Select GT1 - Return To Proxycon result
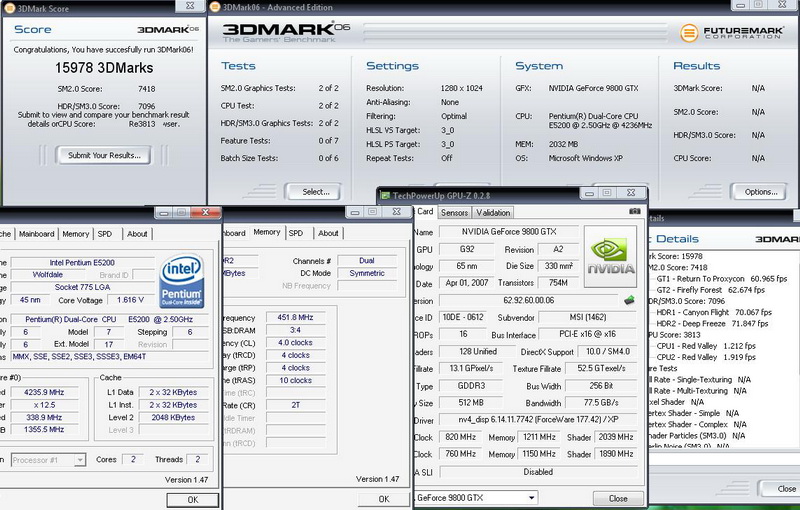This screenshot has height=510, width=800. coord(721,279)
